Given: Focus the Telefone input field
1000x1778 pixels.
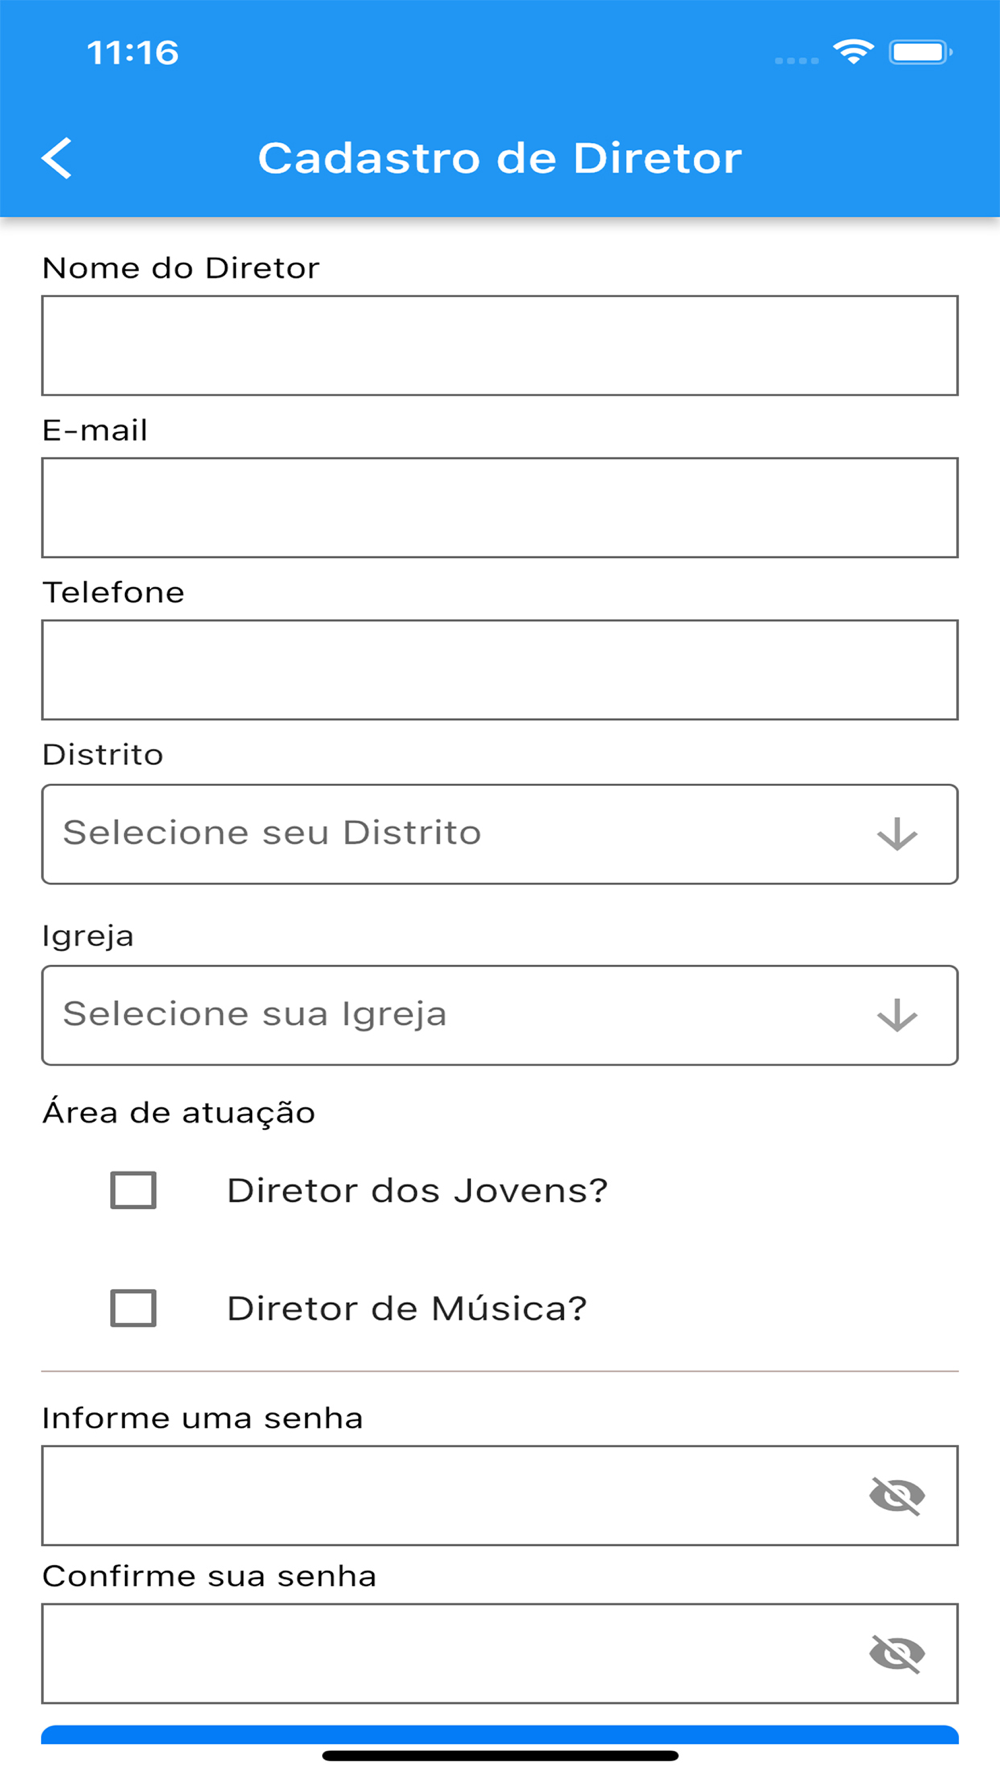Looking at the screenshot, I should pyautogui.click(x=500, y=670).
